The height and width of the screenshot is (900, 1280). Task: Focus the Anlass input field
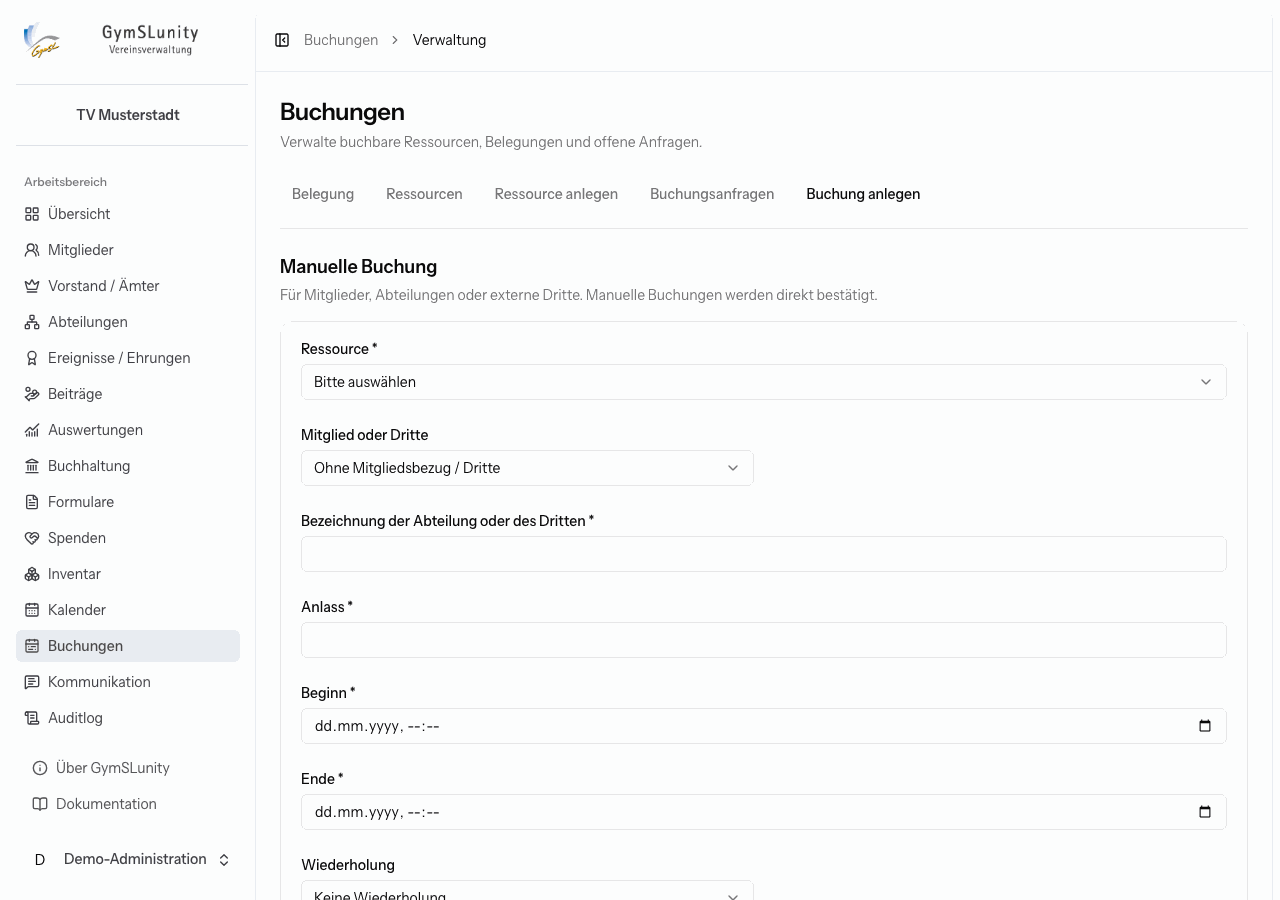[x=764, y=640]
